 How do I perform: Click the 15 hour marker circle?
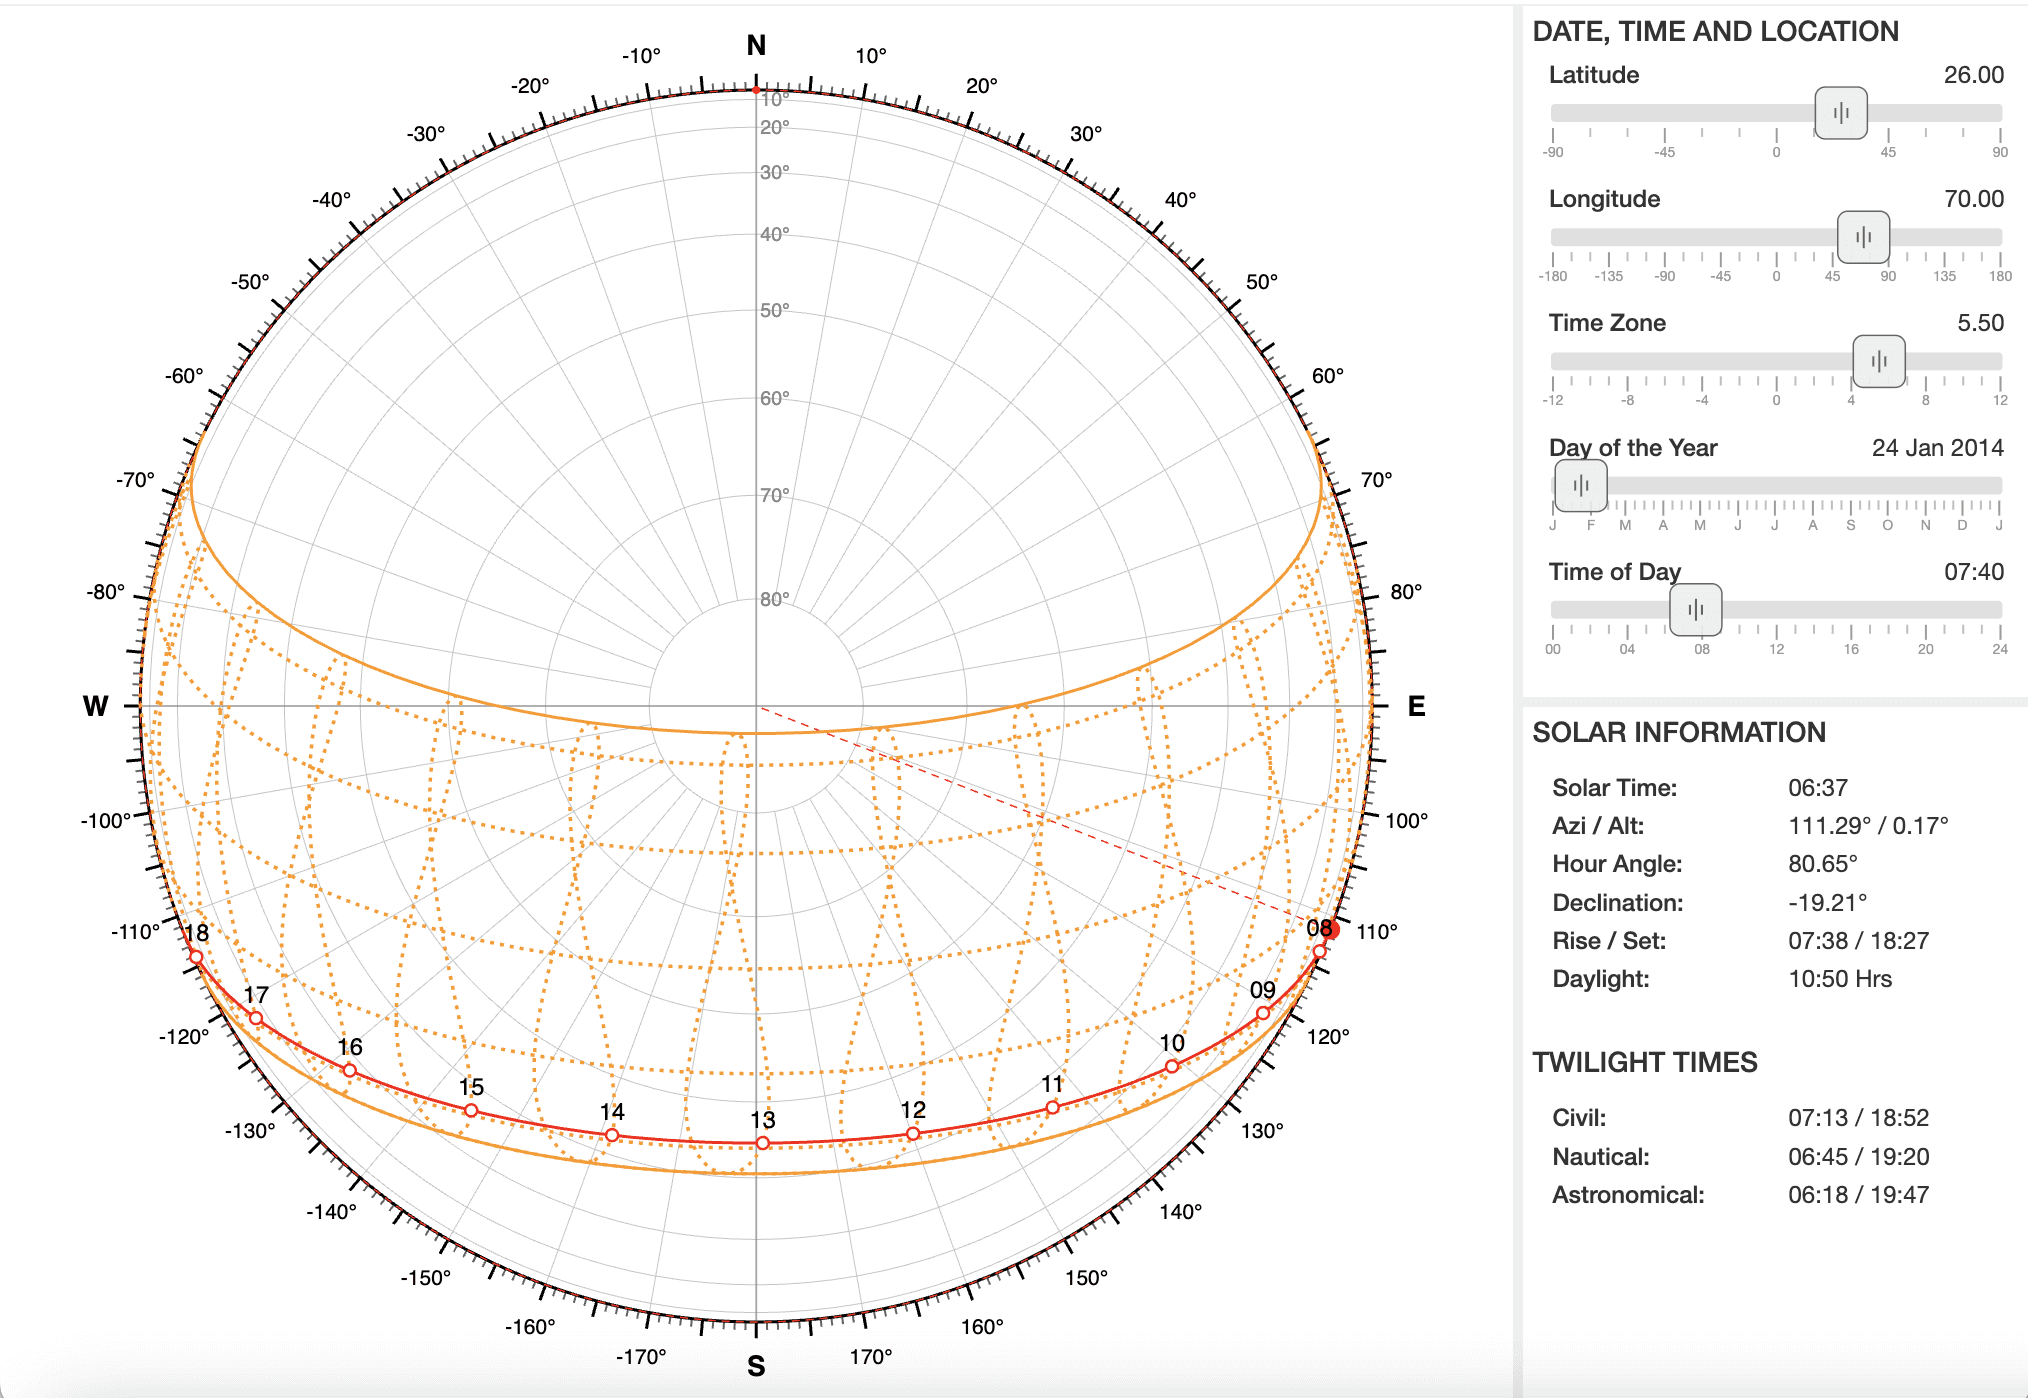471,1110
